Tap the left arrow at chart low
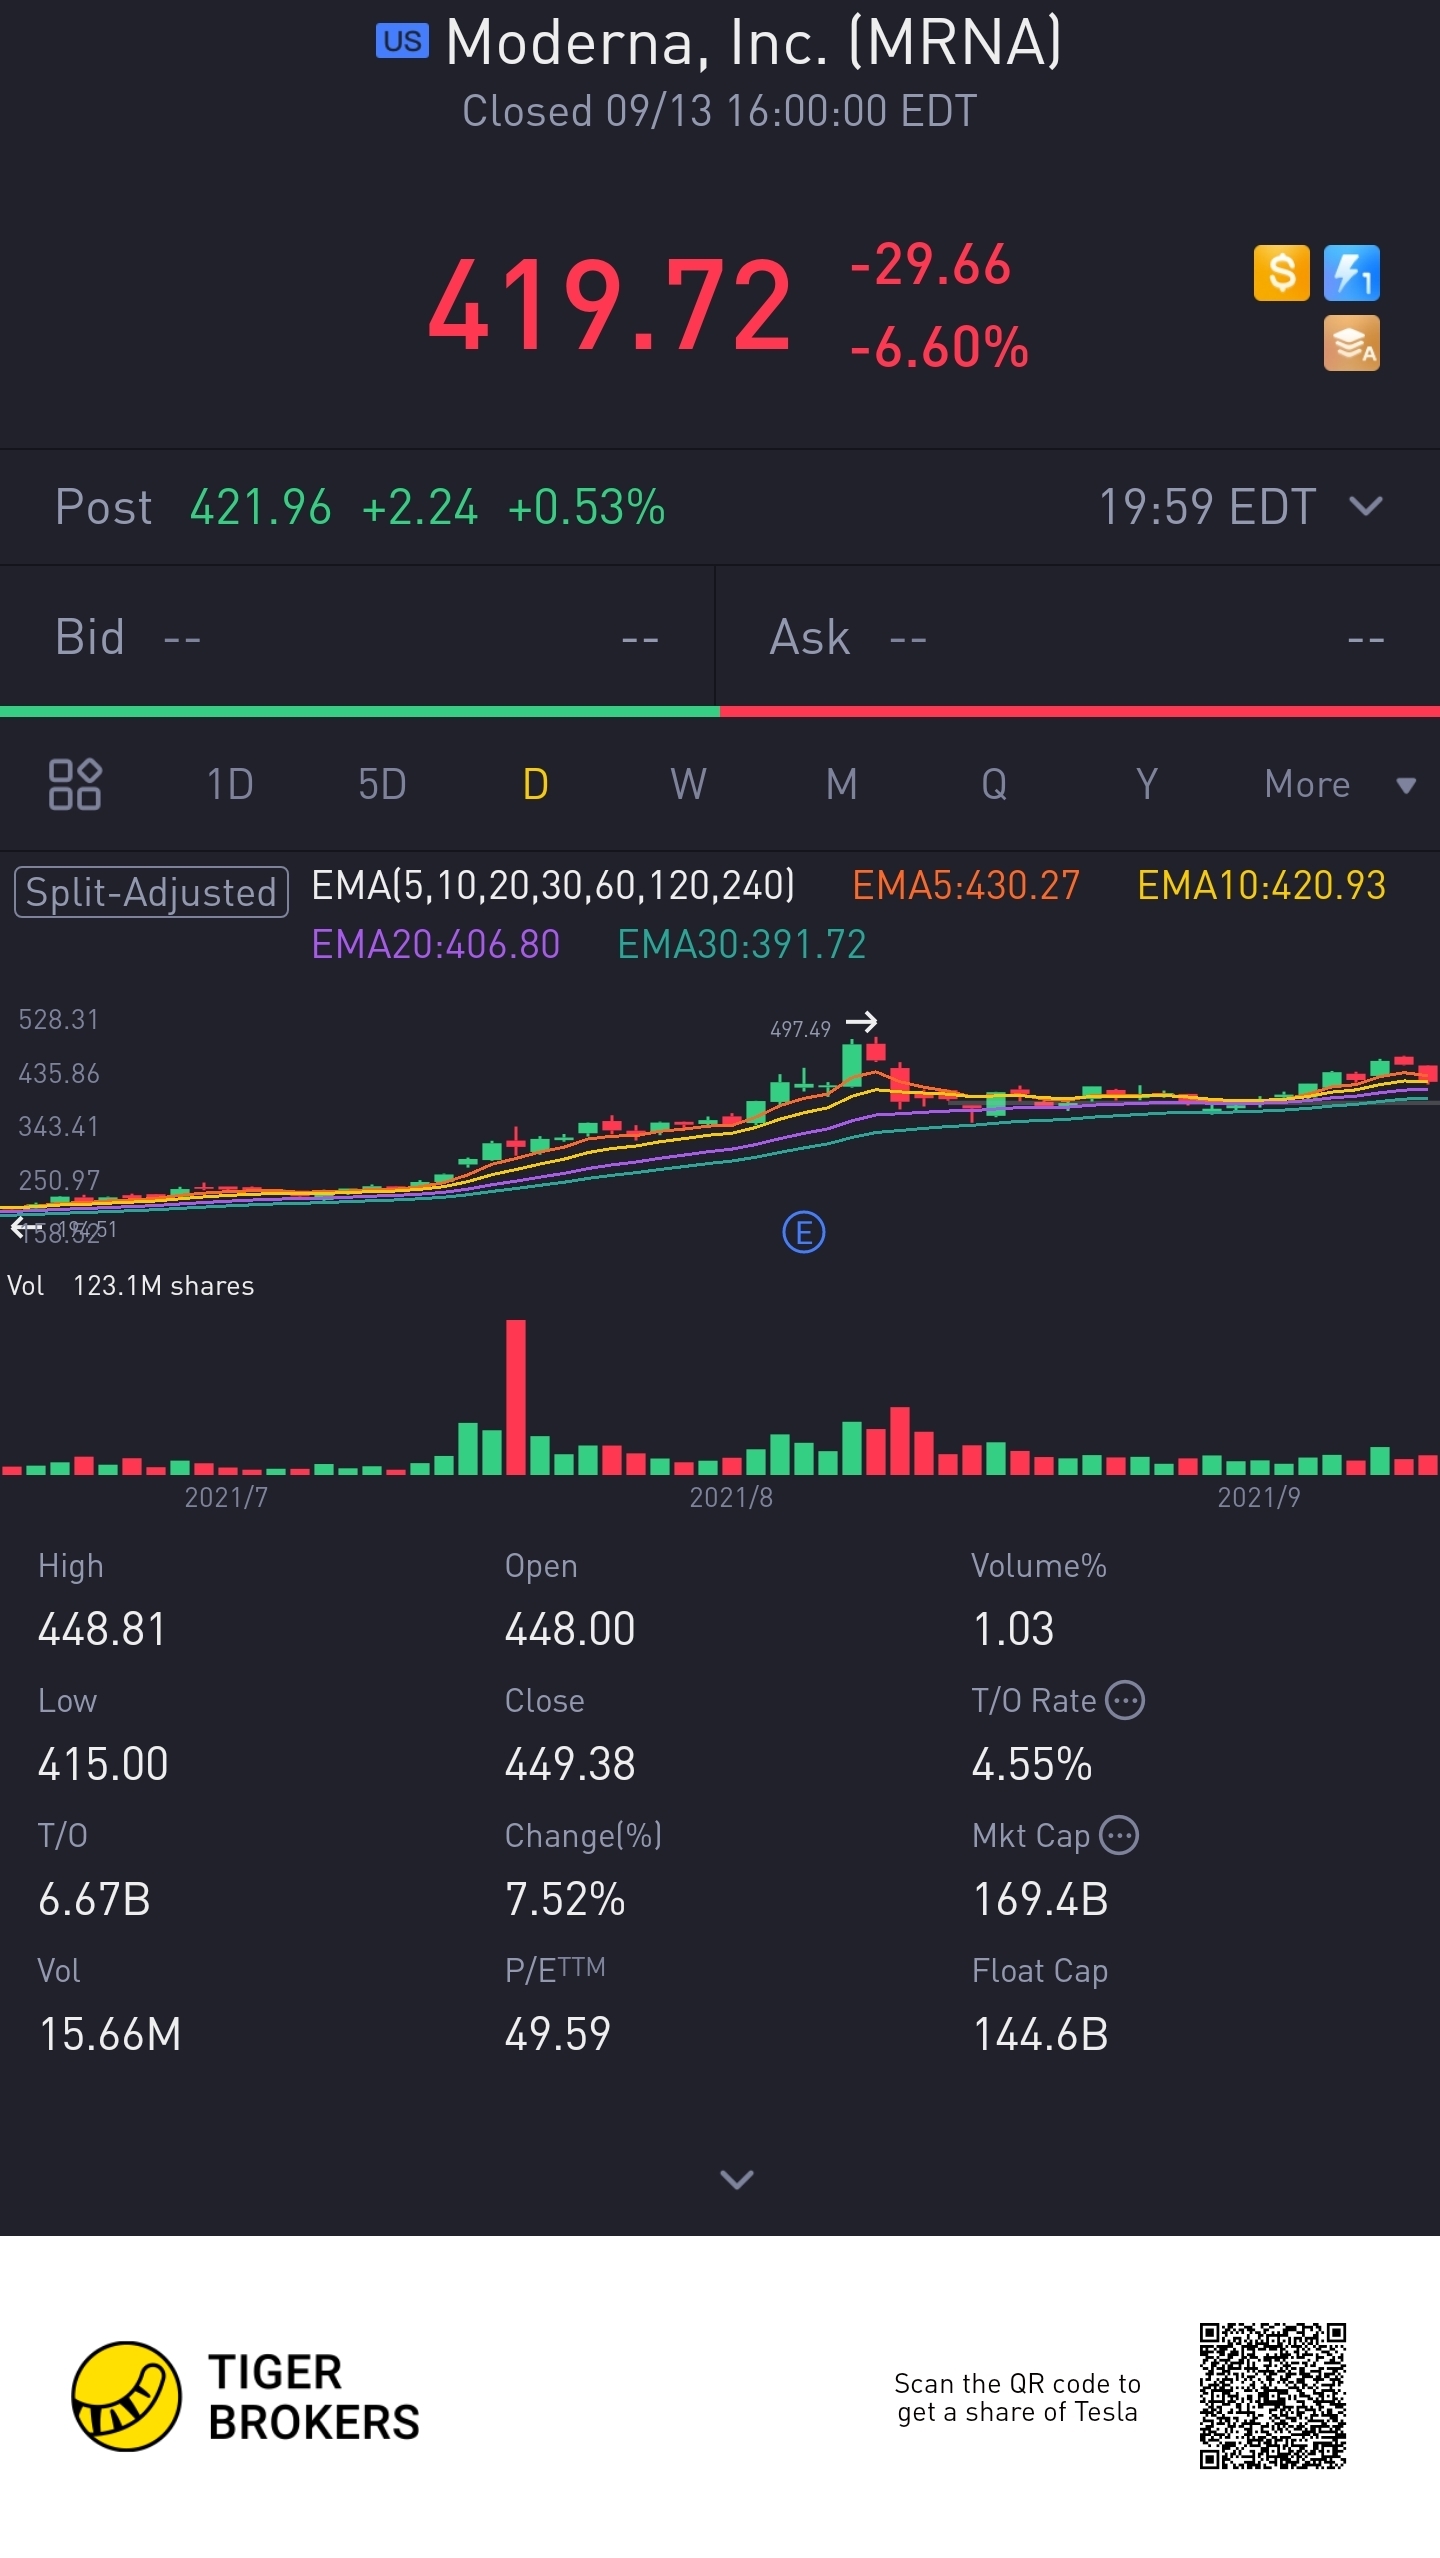 click(x=25, y=1227)
